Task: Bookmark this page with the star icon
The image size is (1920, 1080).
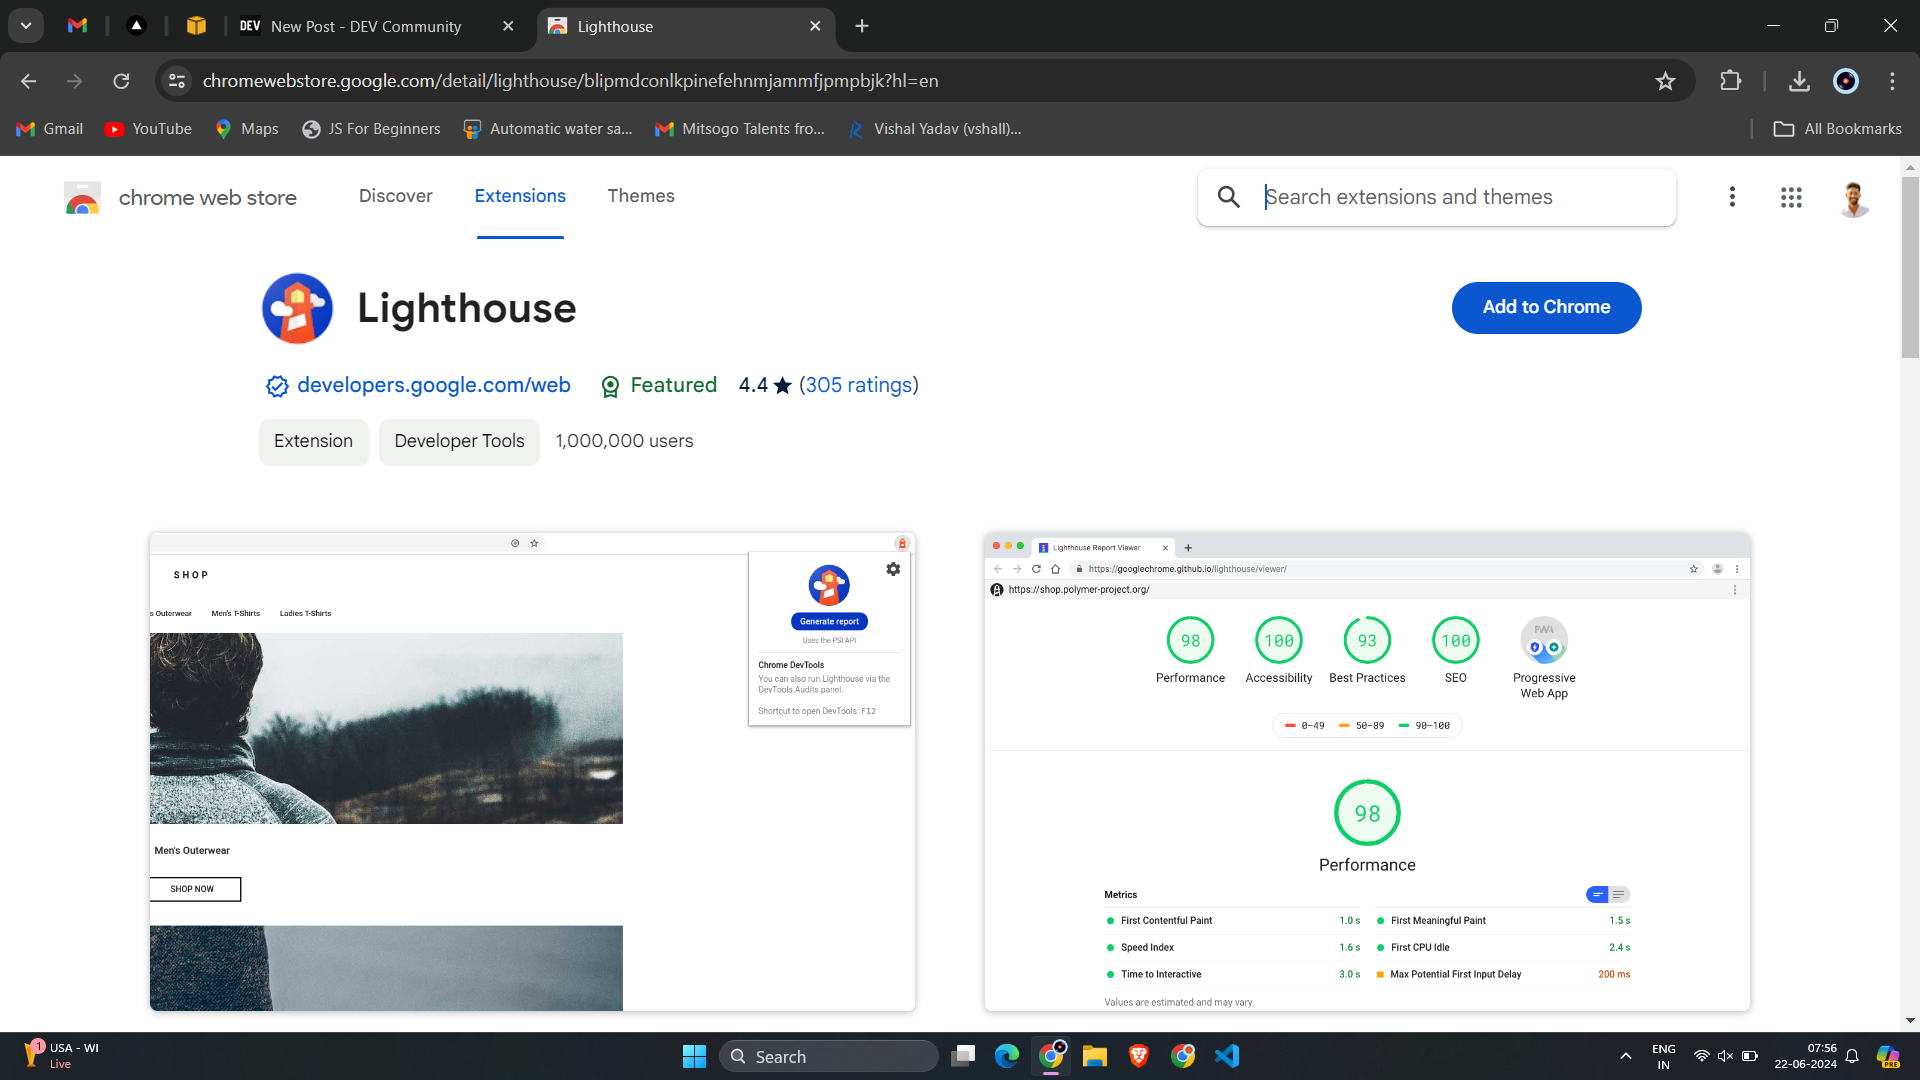Action: tap(1665, 81)
